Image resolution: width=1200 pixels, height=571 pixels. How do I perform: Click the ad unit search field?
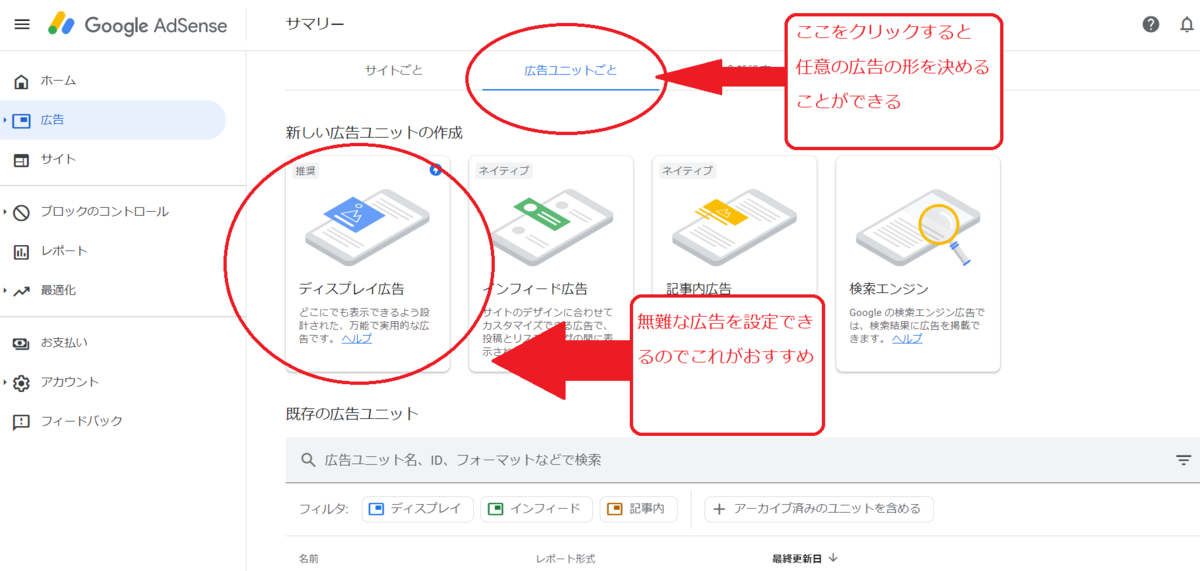coord(742,460)
